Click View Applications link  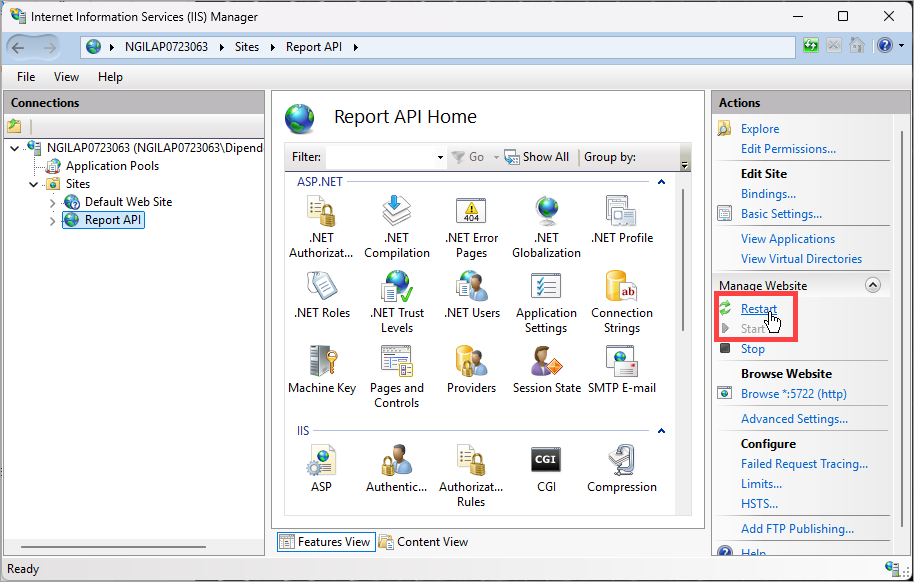pyautogui.click(x=788, y=239)
